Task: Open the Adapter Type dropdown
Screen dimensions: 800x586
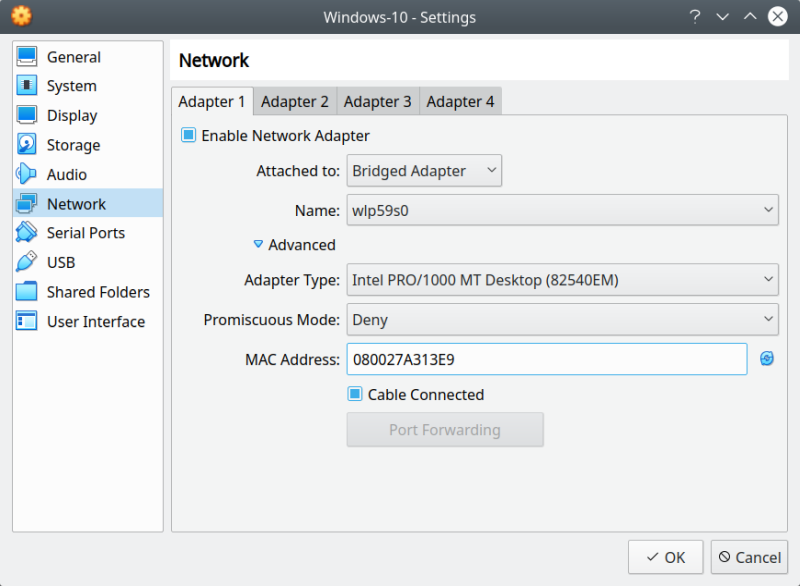Action: pos(562,280)
